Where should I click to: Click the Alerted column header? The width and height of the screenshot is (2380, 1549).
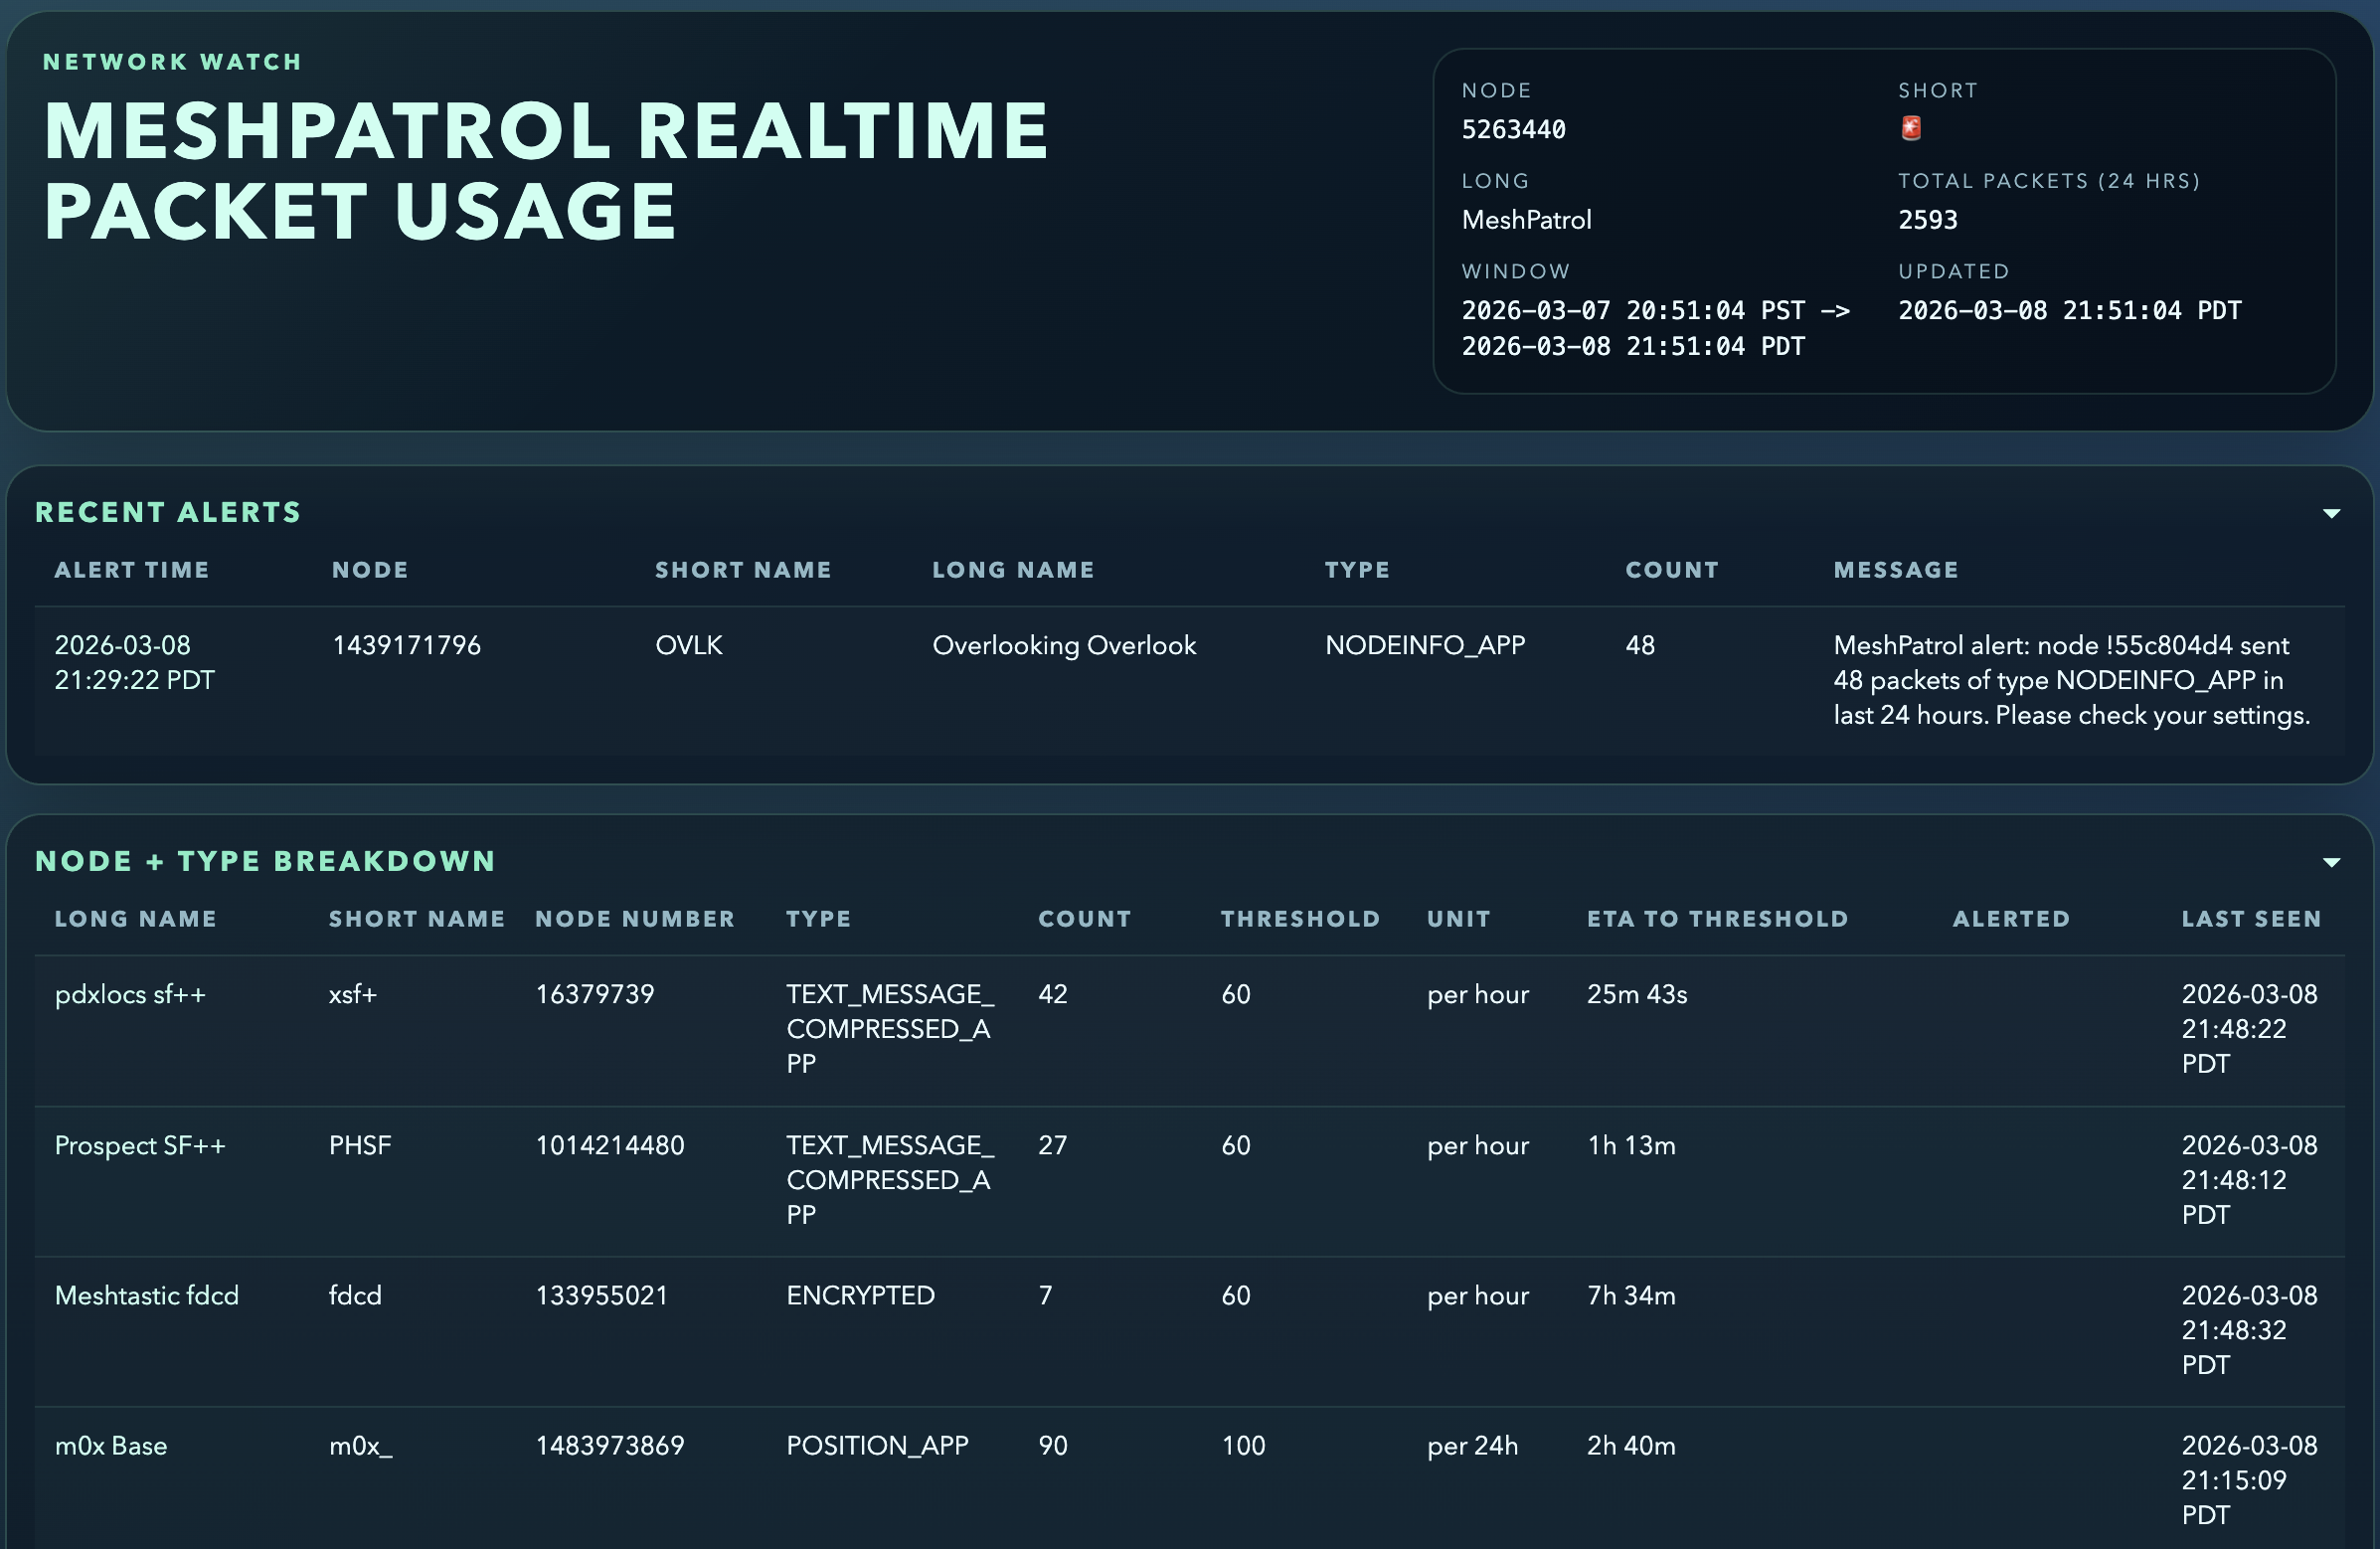click(x=2011, y=919)
